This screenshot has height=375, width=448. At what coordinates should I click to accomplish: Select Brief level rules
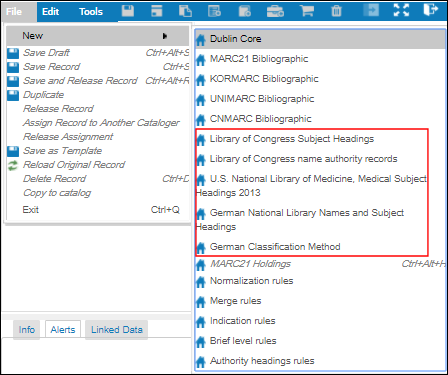(320, 341)
